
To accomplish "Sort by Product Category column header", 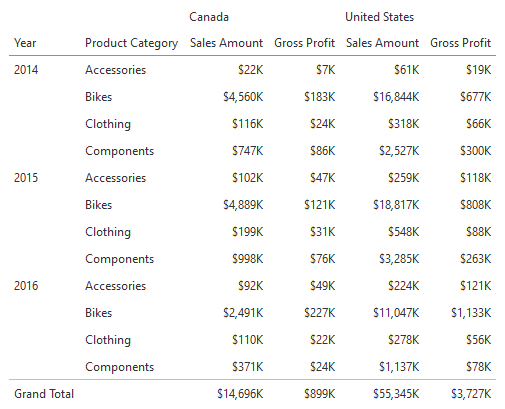I will 132,44.
